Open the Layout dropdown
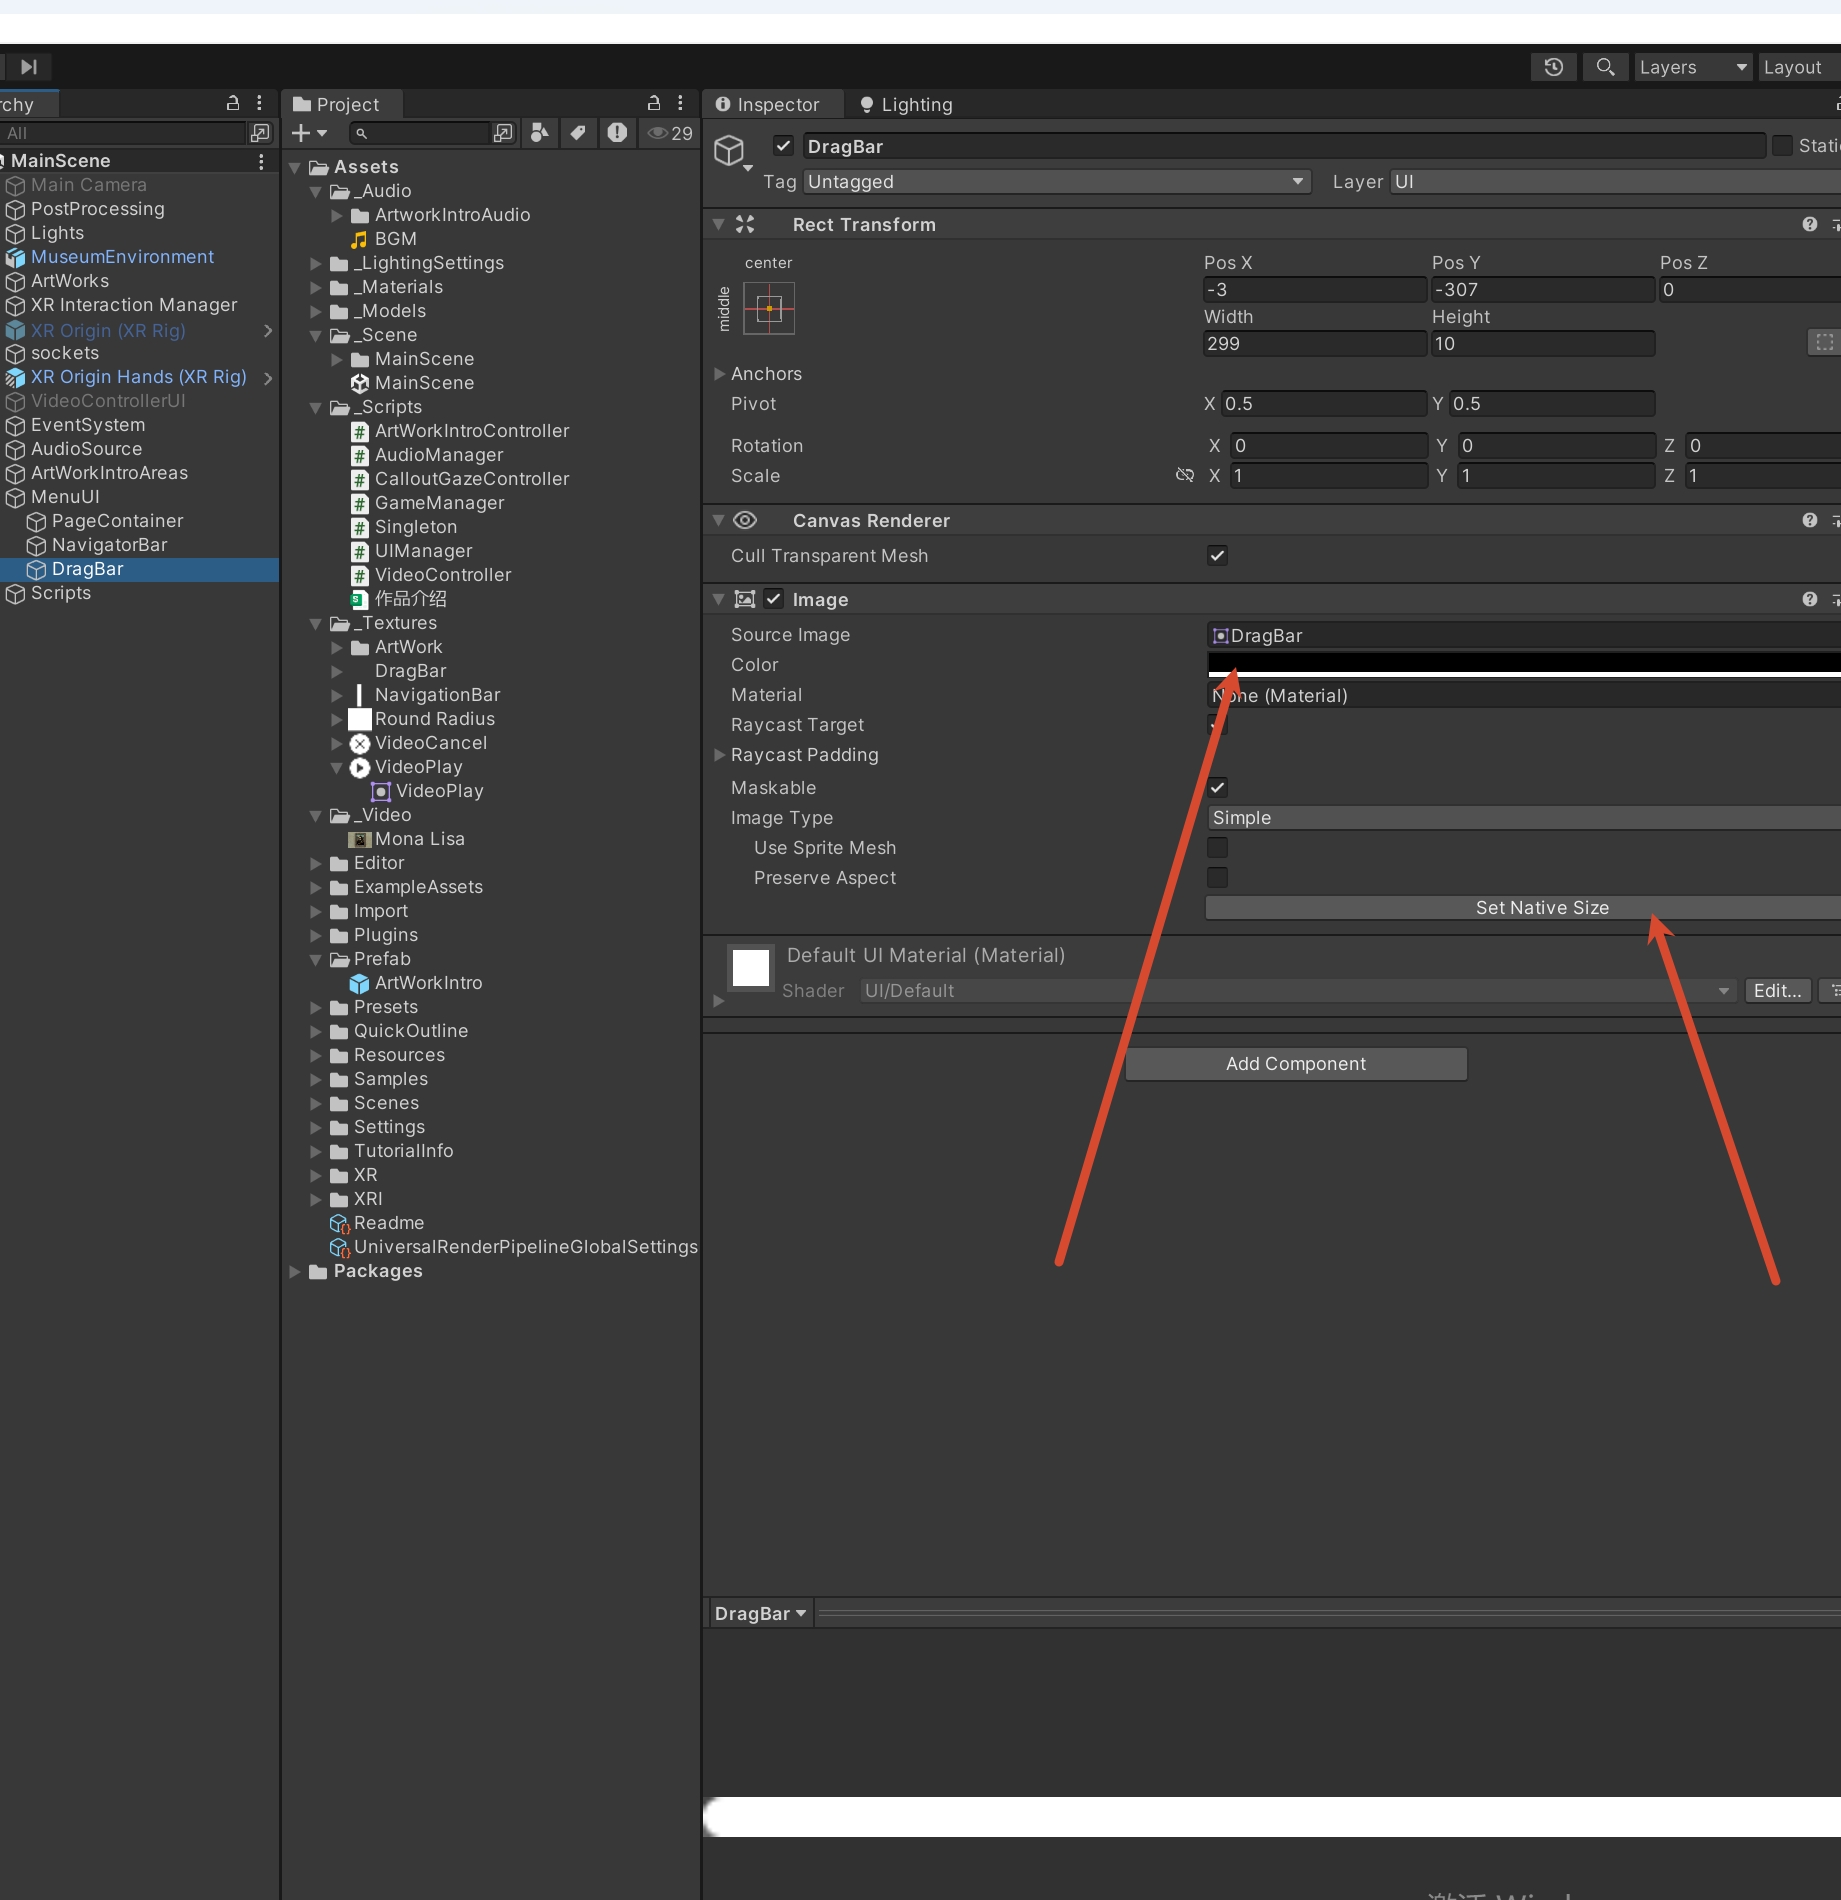The height and width of the screenshot is (1900, 1841). [1799, 67]
